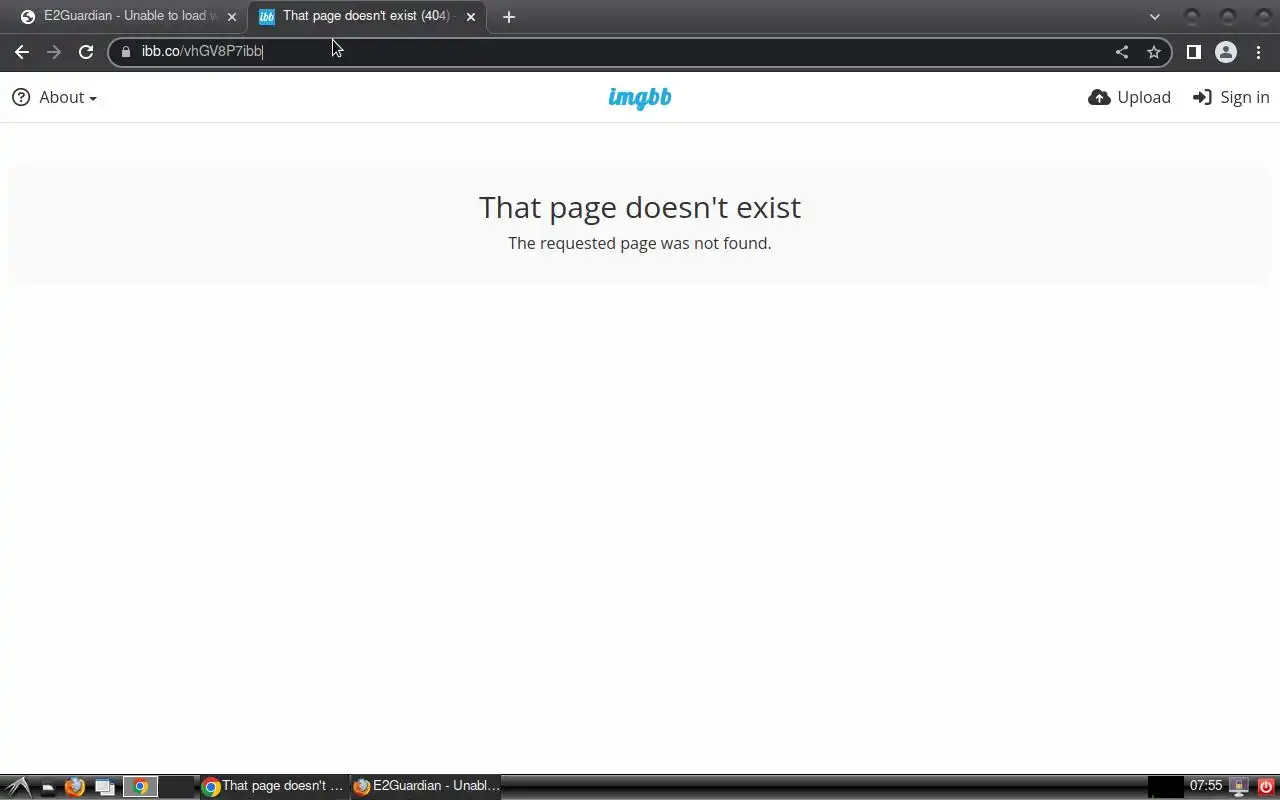
Task: Switch to the E2Guardian tab
Action: (x=128, y=16)
